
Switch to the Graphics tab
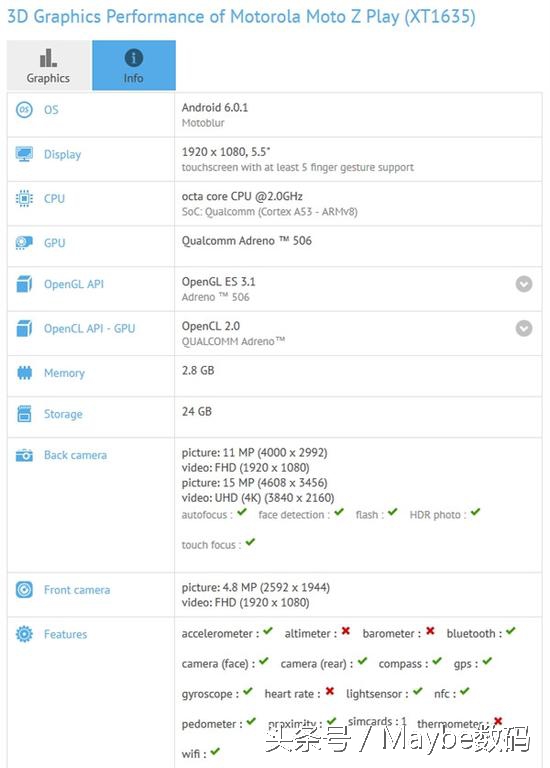(x=49, y=65)
